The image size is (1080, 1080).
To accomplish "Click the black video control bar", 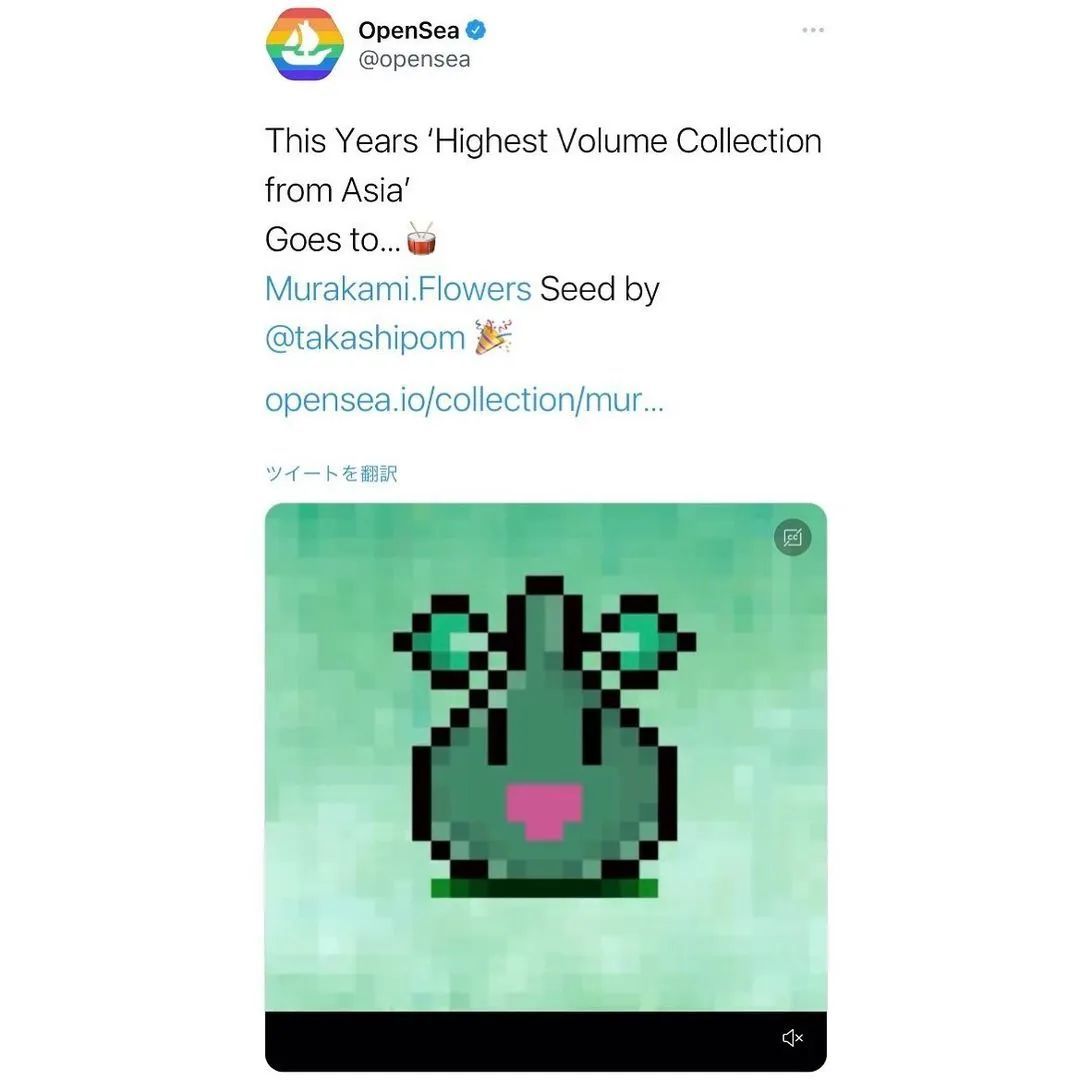I will pyautogui.click(x=546, y=1041).
